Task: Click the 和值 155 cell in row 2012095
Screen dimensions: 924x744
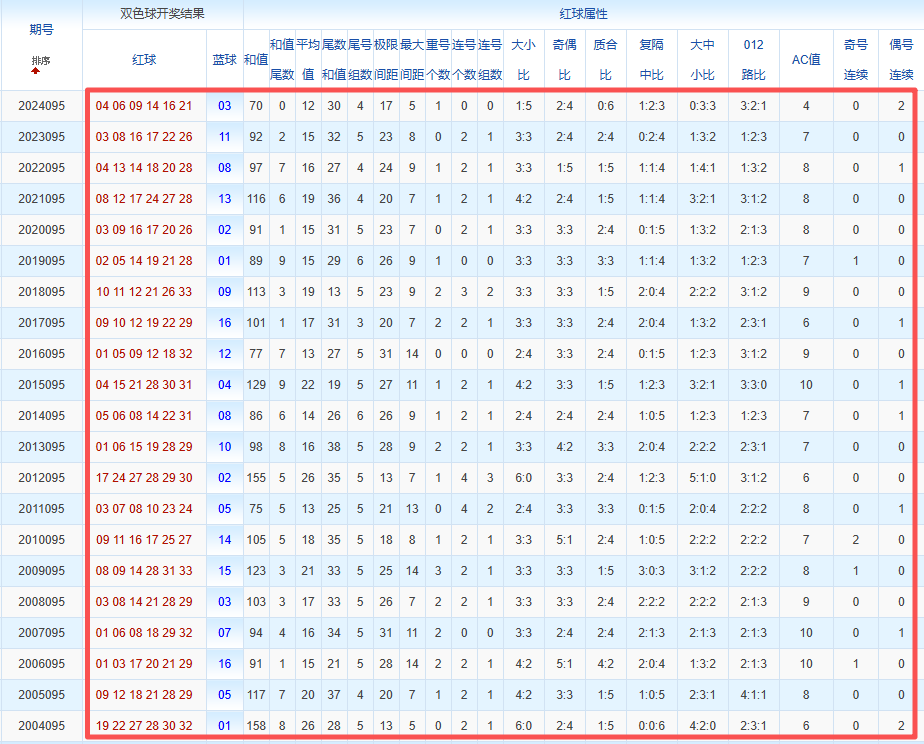Action: tap(256, 478)
